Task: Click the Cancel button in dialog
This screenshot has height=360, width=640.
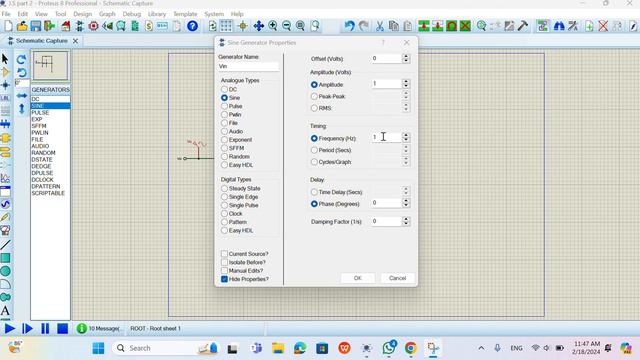Action: point(398,278)
